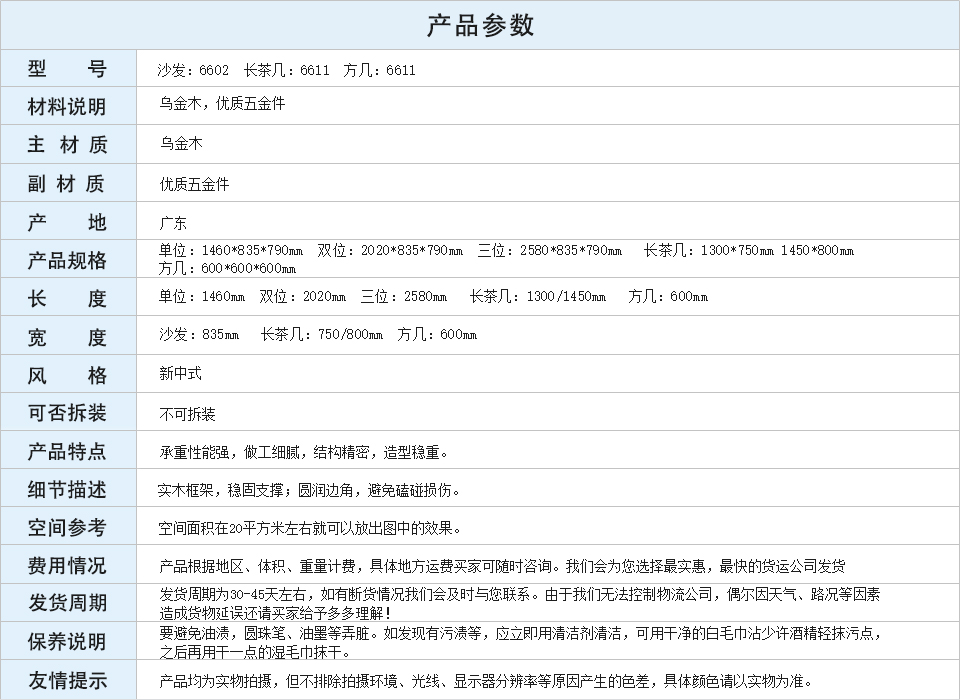Select the 发货周期 label
Image resolution: width=960 pixels, height=700 pixels.
(67, 603)
